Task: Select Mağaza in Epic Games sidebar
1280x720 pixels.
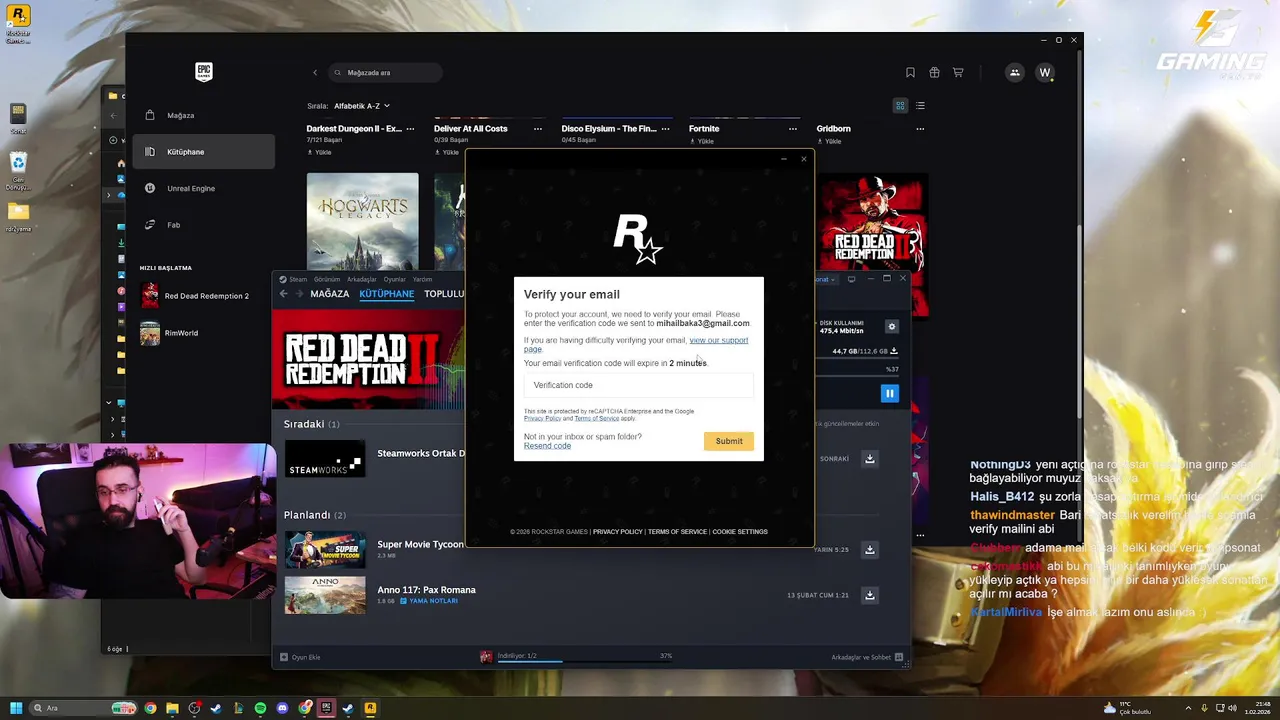Action: point(203,115)
